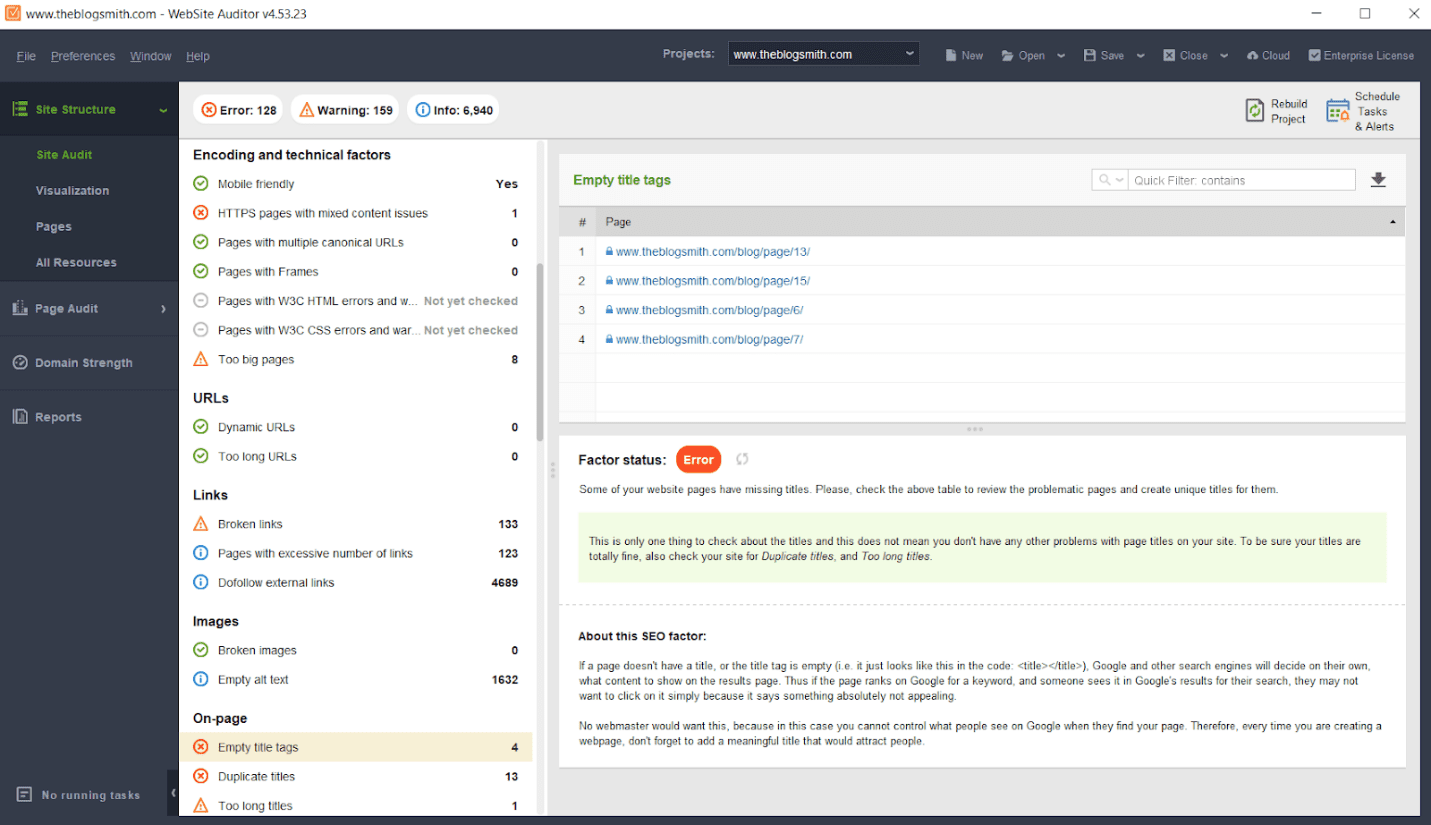This screenshot has height=825, width=1431.
Task: Click the export download icon
Action: [x=1378, y=180]
